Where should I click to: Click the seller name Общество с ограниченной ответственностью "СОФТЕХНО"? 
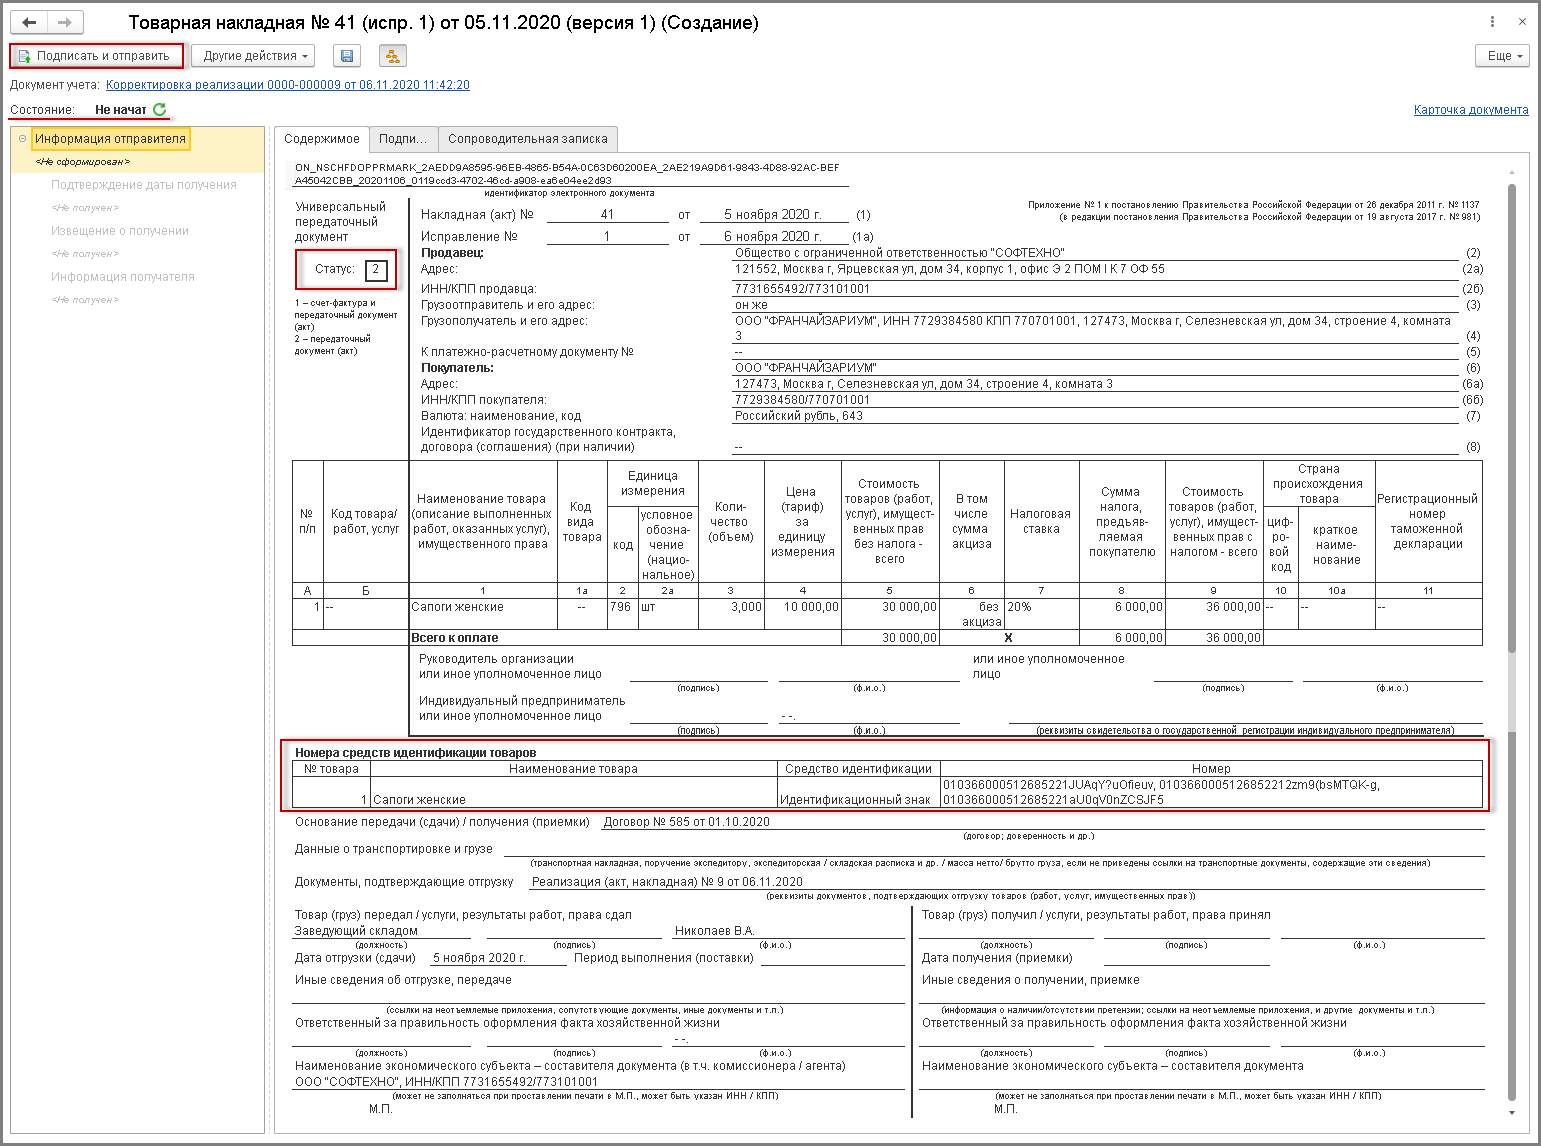[x=900, y=253]
